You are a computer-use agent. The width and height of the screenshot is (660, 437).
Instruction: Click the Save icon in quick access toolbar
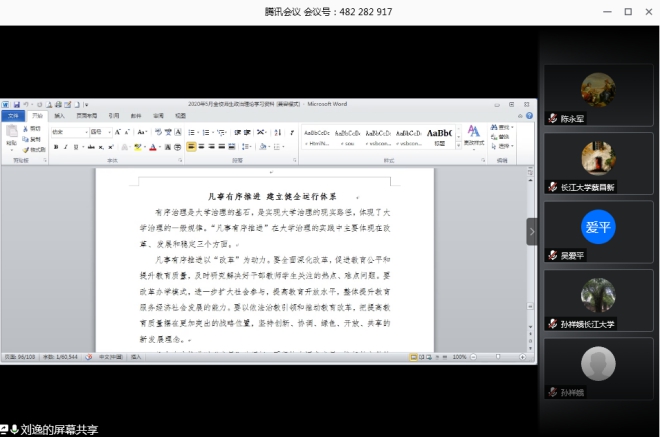point(15,103)
